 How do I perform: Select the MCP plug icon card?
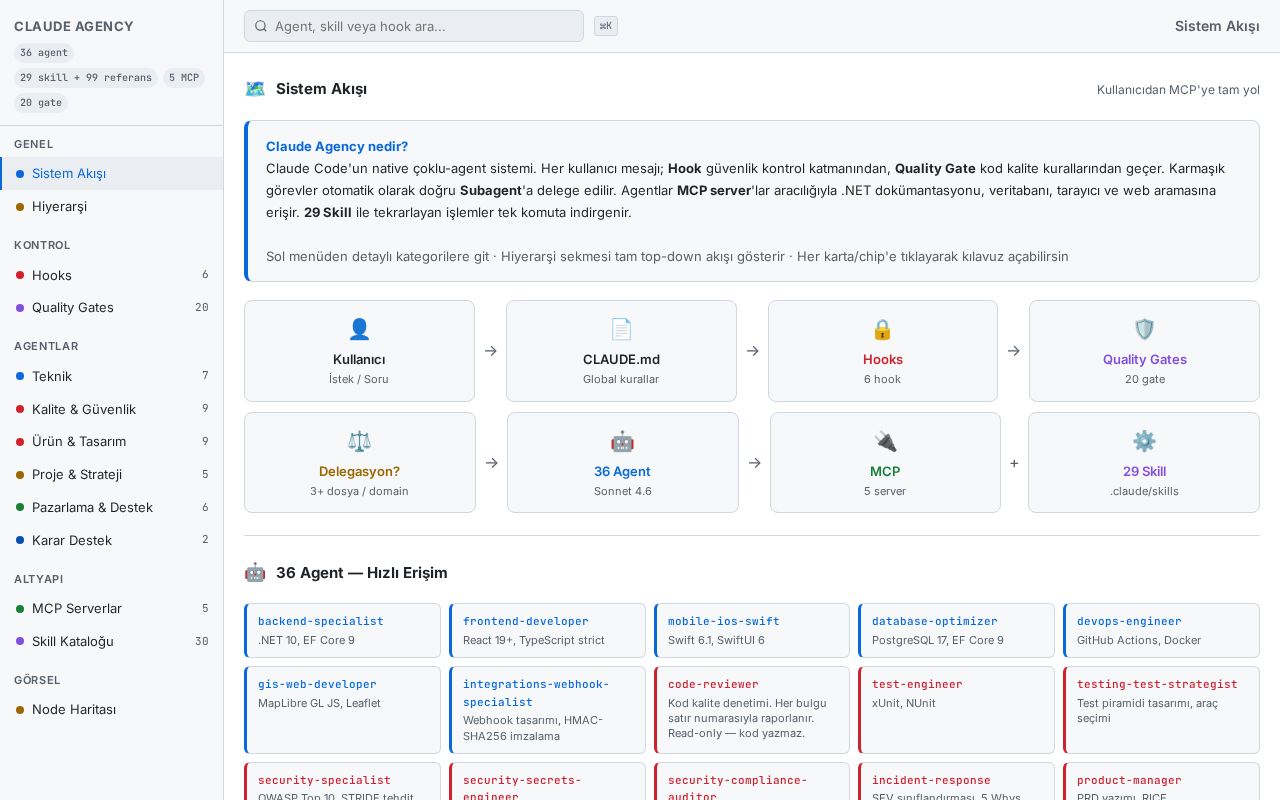click(x=885, y=463)
